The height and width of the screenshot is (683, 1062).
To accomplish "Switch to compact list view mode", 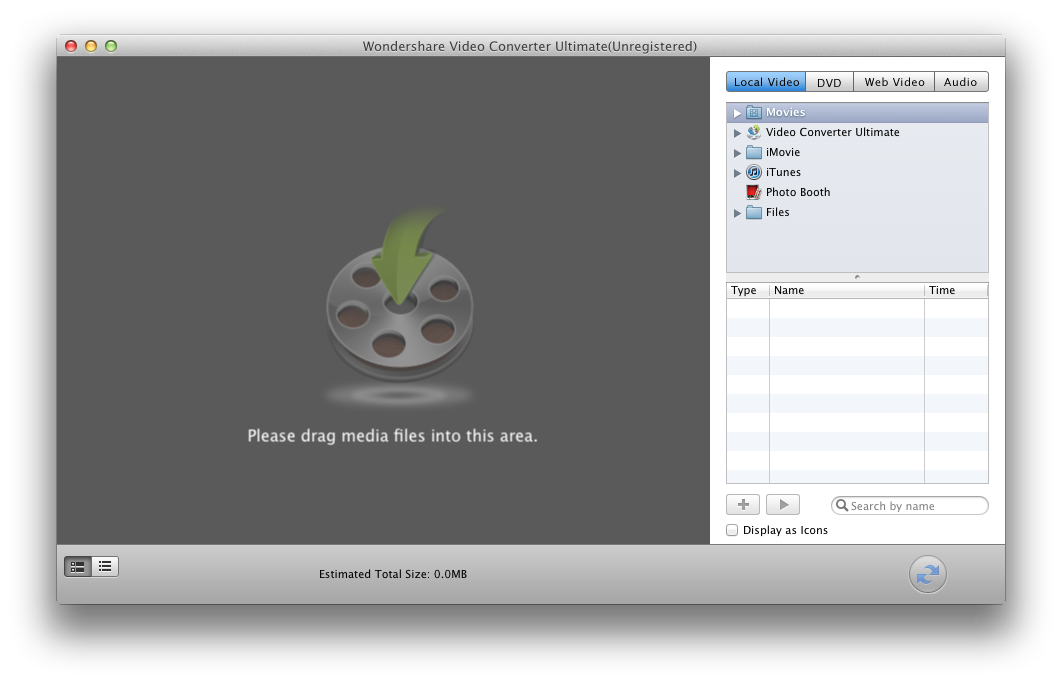I will (105, 567).
